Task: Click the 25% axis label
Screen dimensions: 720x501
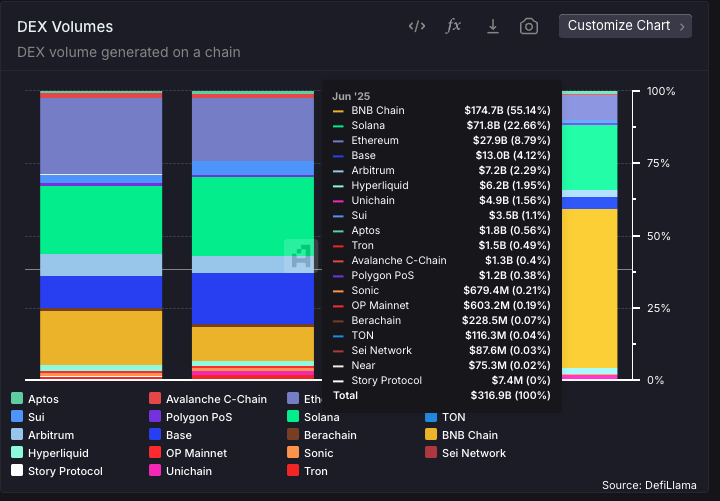Action: 658,308
